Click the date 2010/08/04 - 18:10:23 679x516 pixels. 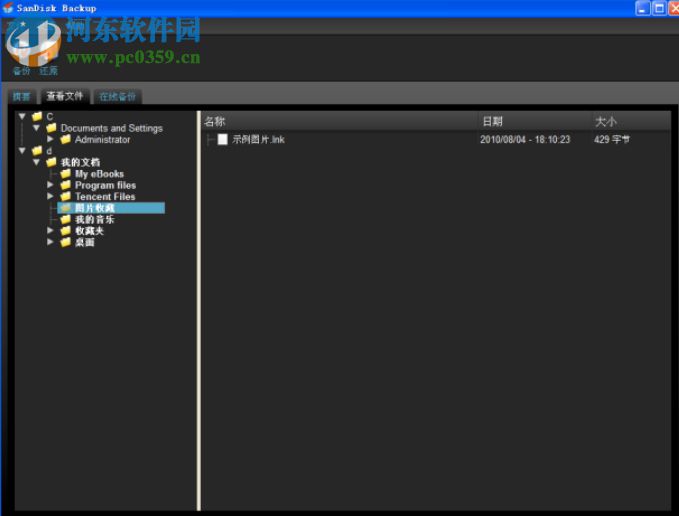525,139
